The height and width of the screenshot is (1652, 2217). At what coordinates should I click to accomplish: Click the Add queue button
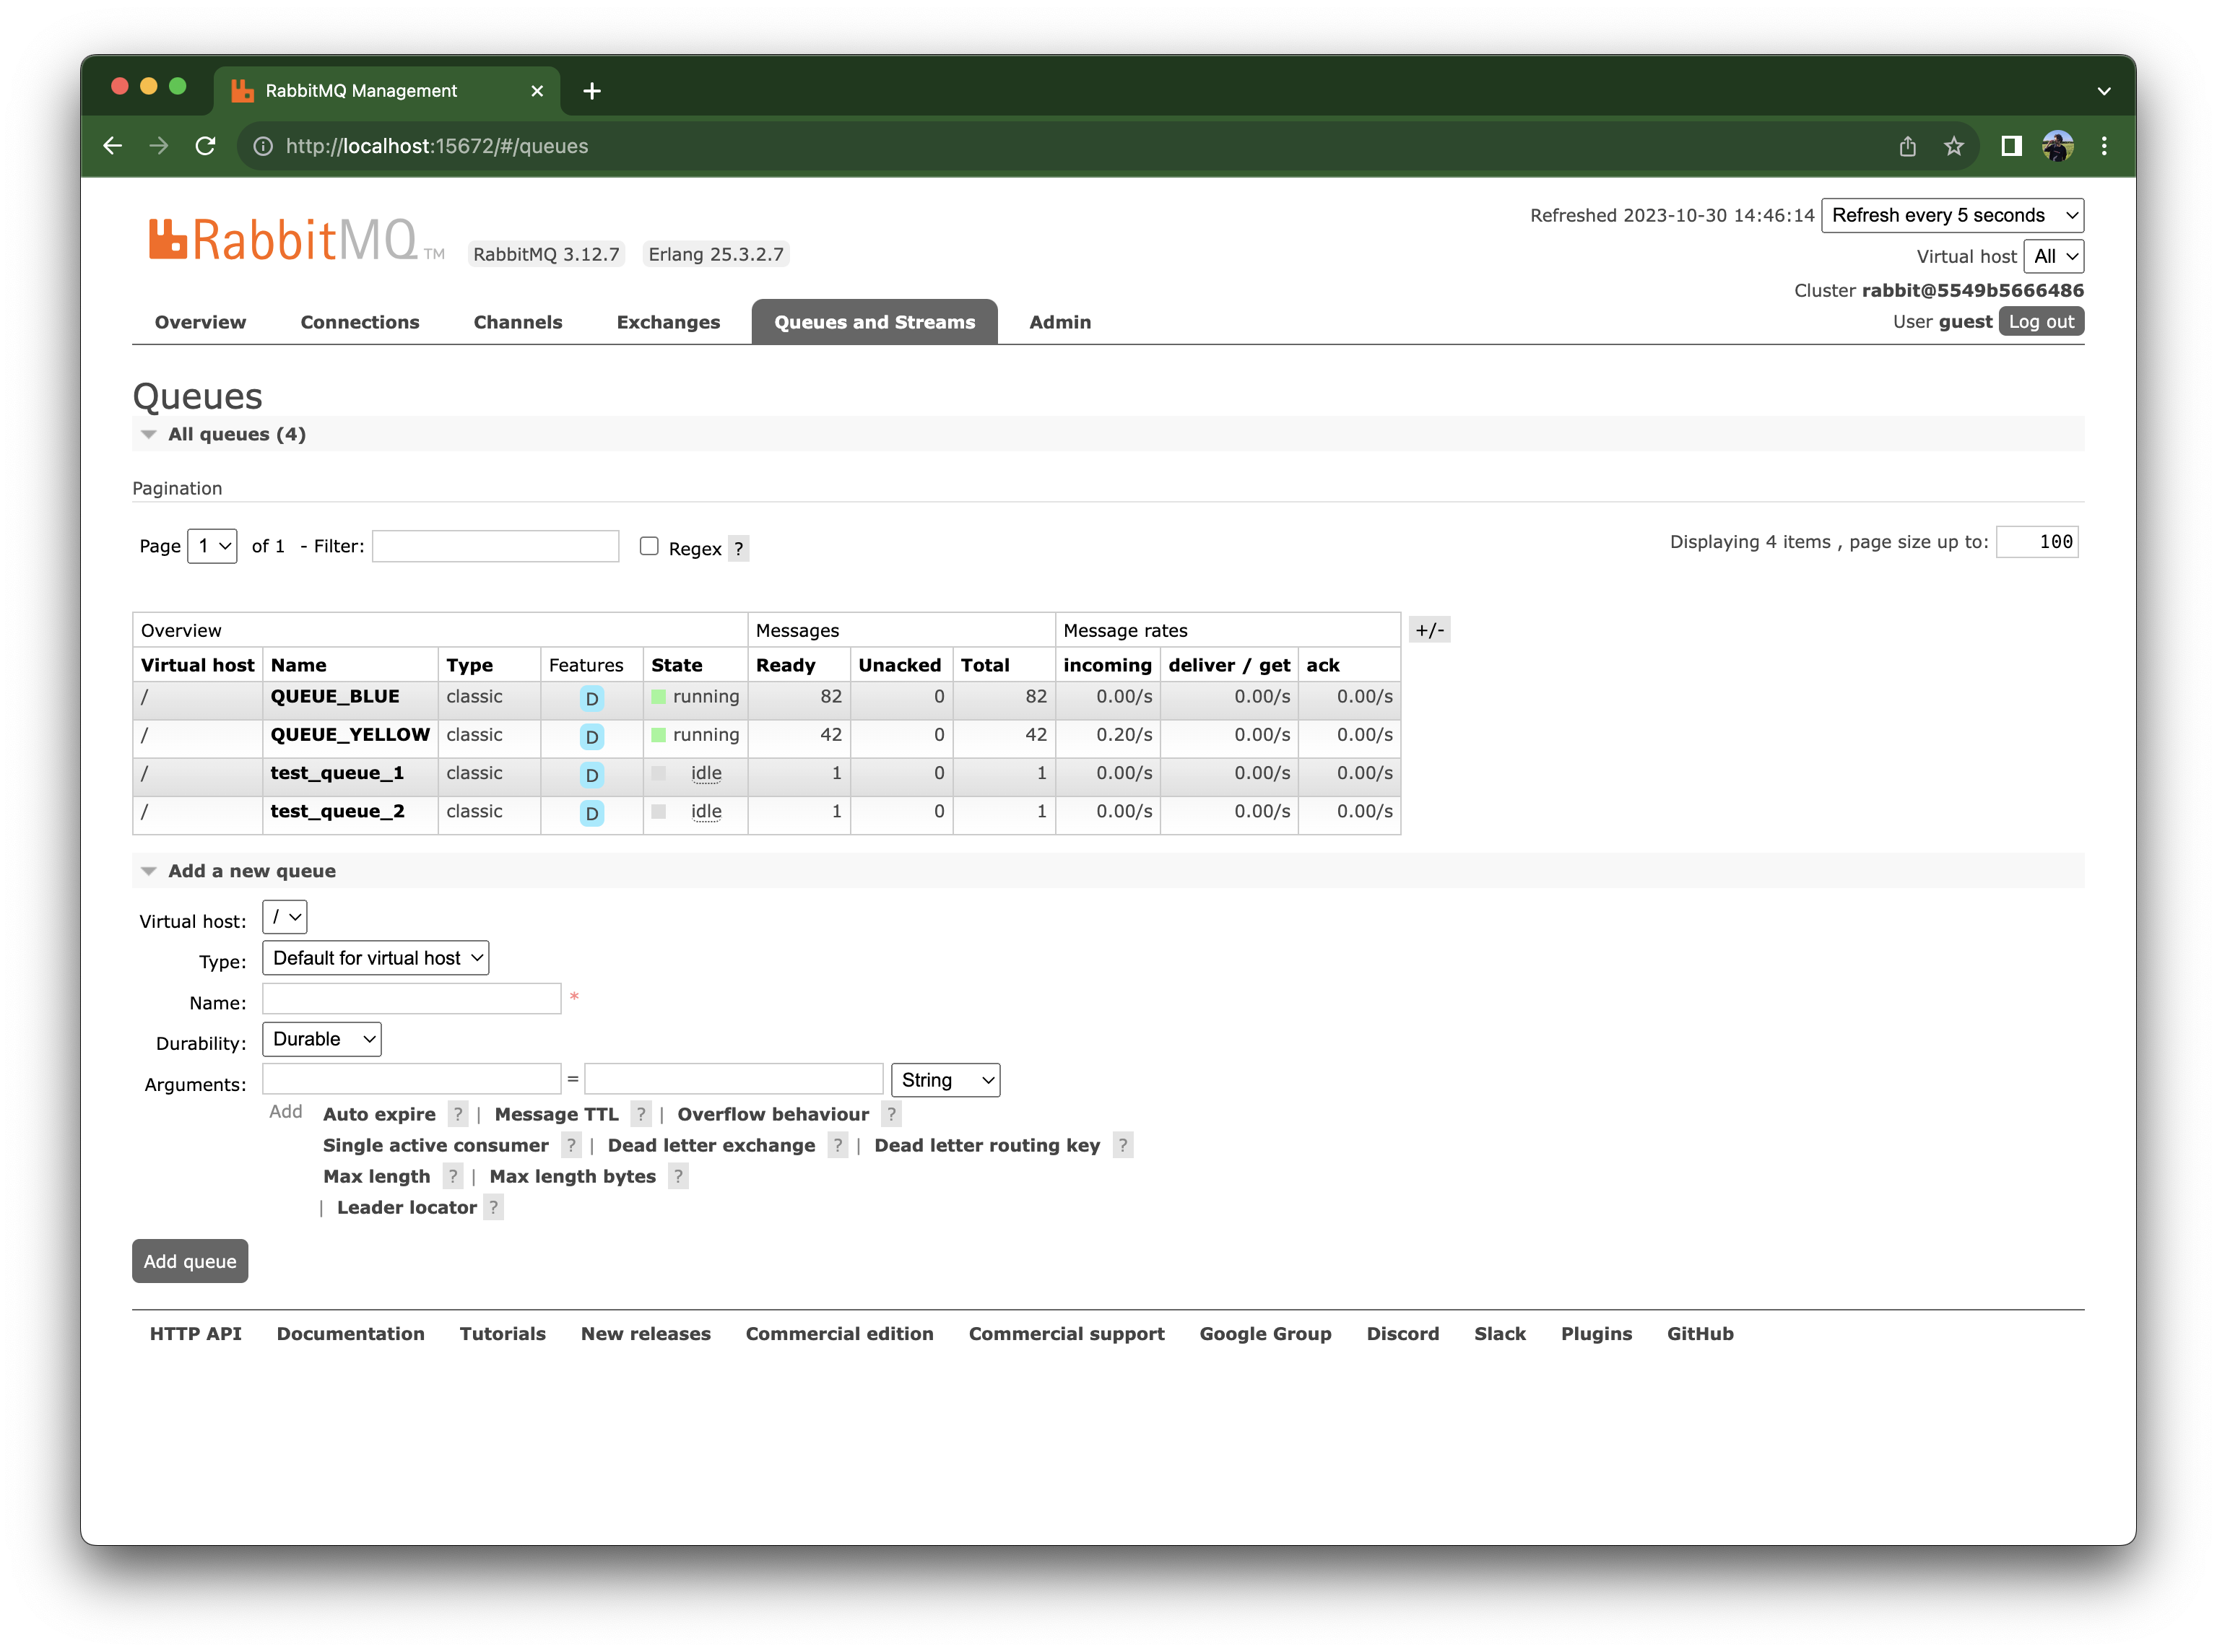point(190,1262)
